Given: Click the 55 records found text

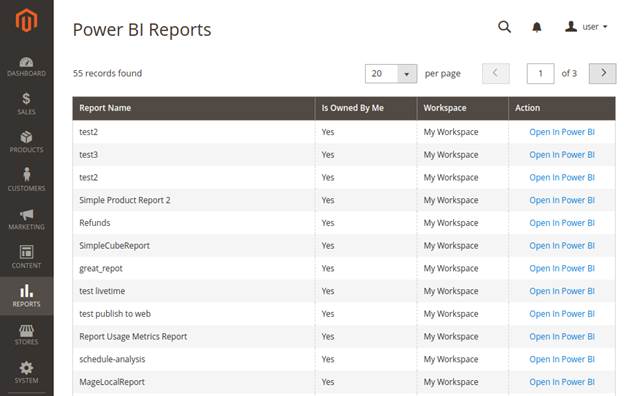Looking at the screenshot, I should pos(107,73).
